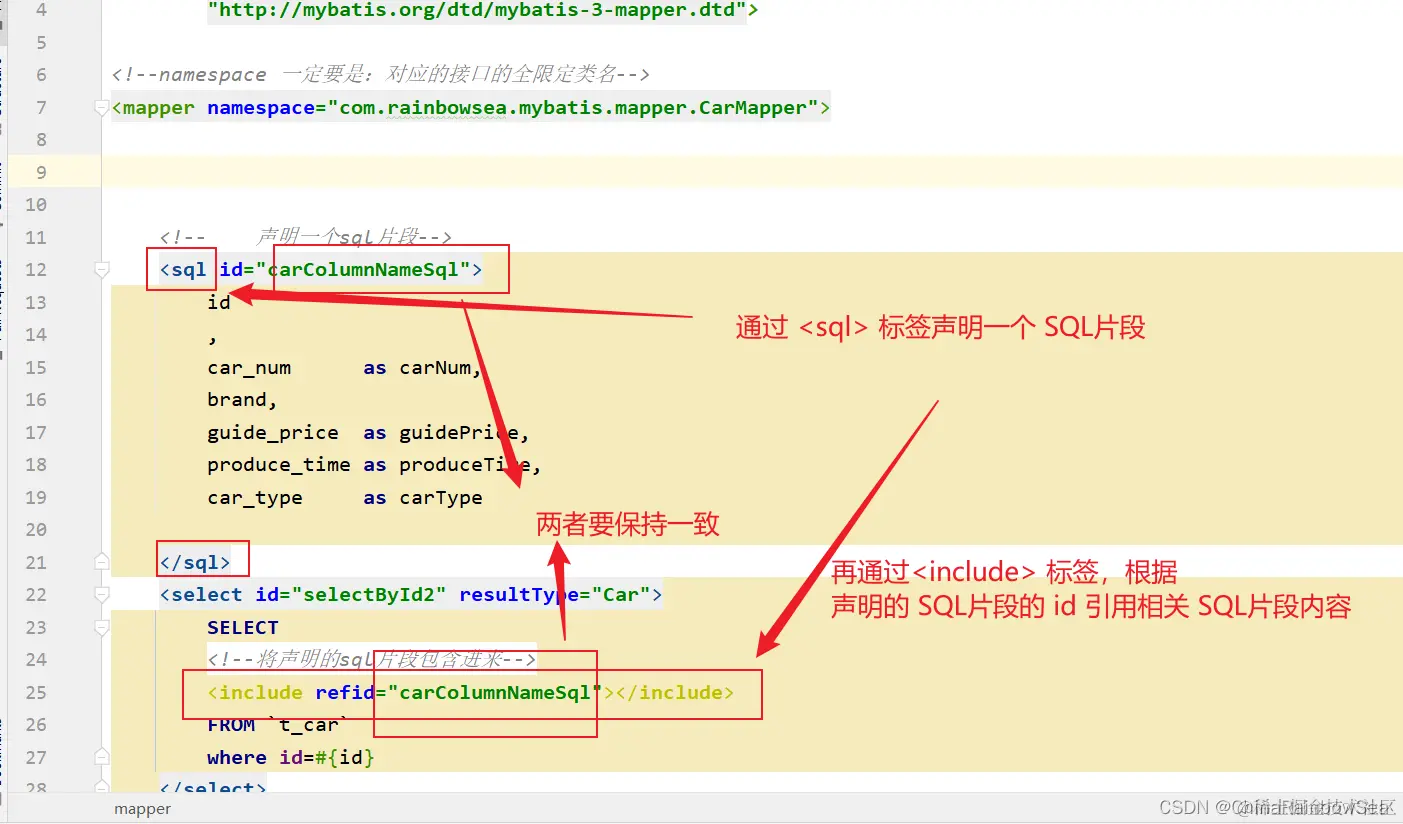Click the mapper breadcrumb at the bottom
This screenshot has width=1403, height=824.
click(x=142, y=809)
